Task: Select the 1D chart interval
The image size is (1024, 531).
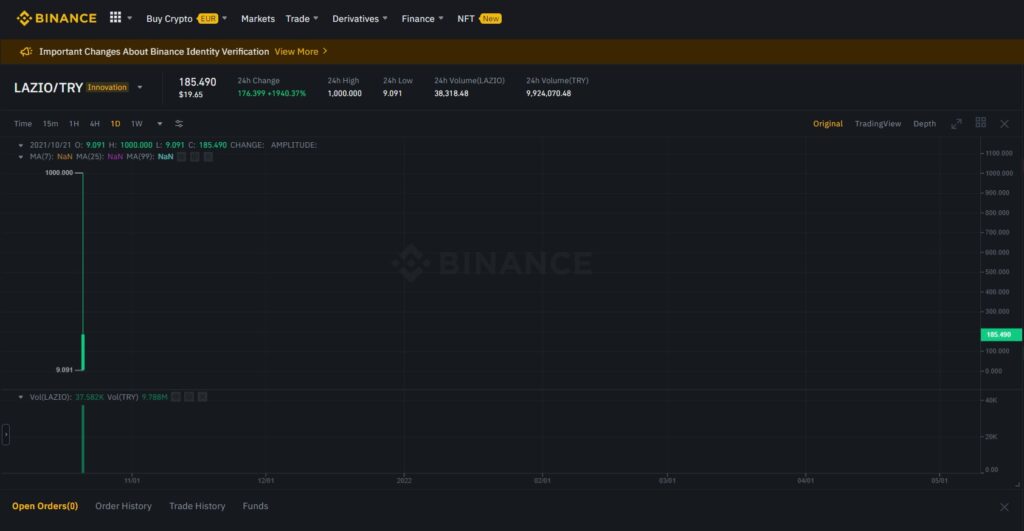Action: [116, 123]
